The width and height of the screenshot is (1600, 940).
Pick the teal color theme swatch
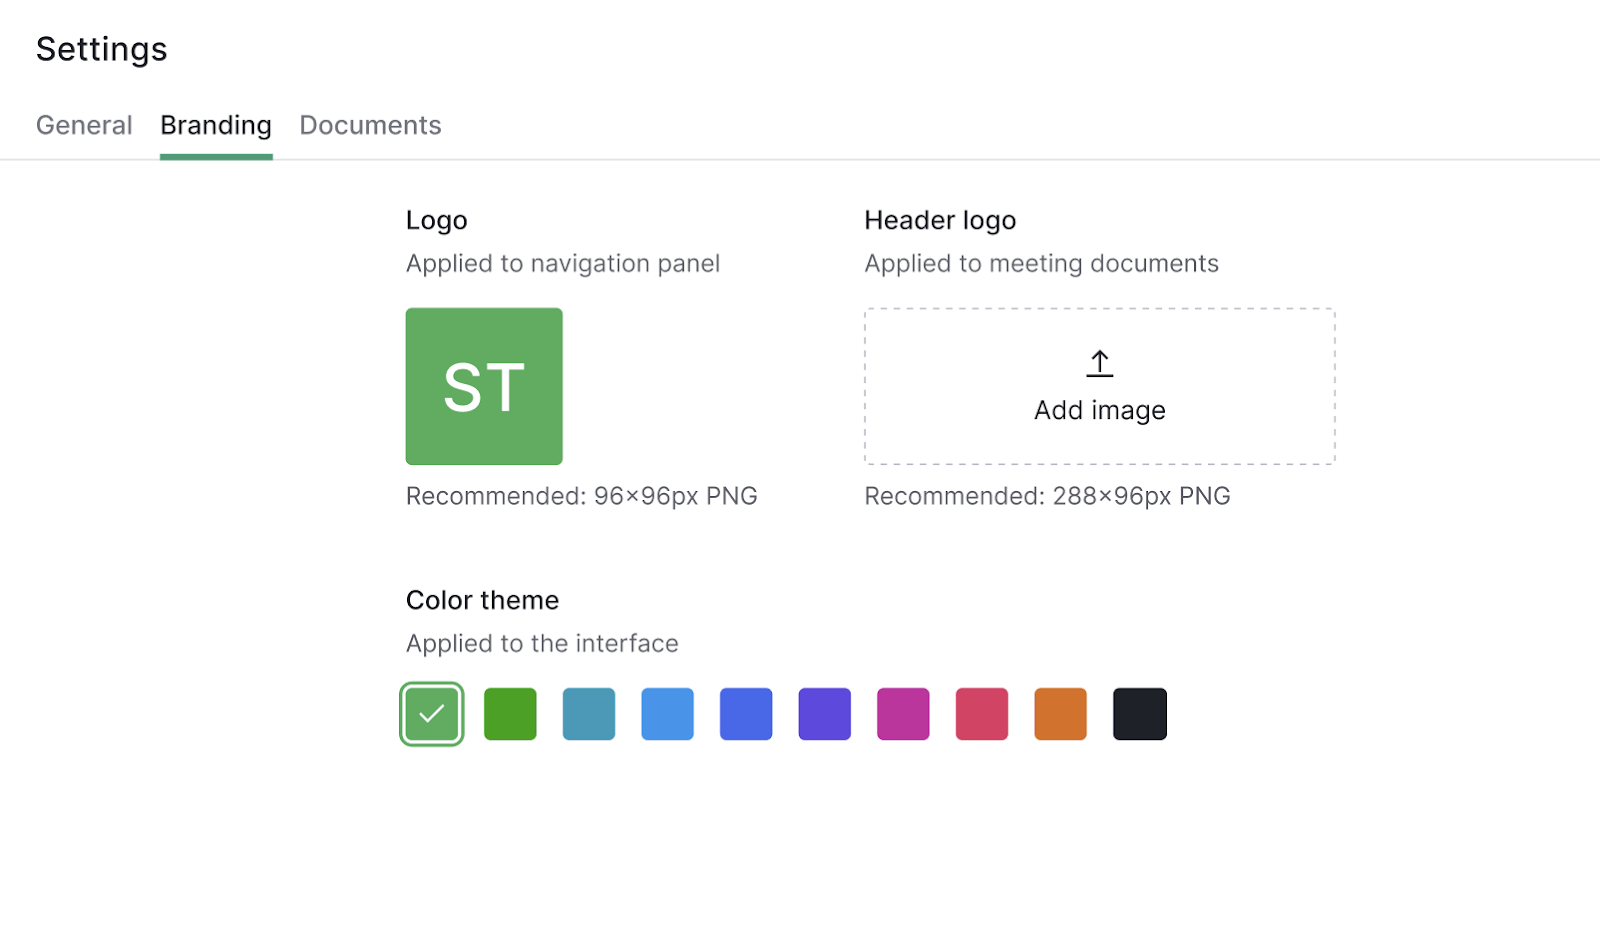tap(589, 714)
